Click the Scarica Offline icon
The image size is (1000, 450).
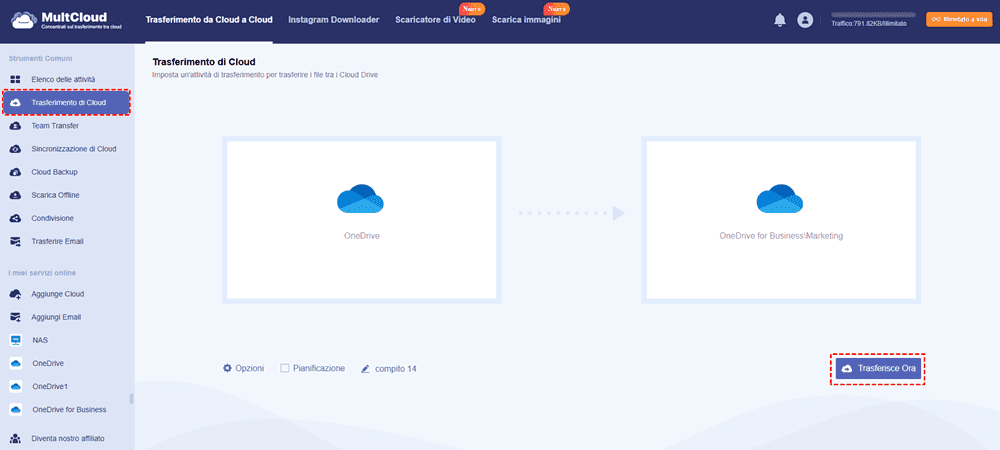click(x=16, y=195)
